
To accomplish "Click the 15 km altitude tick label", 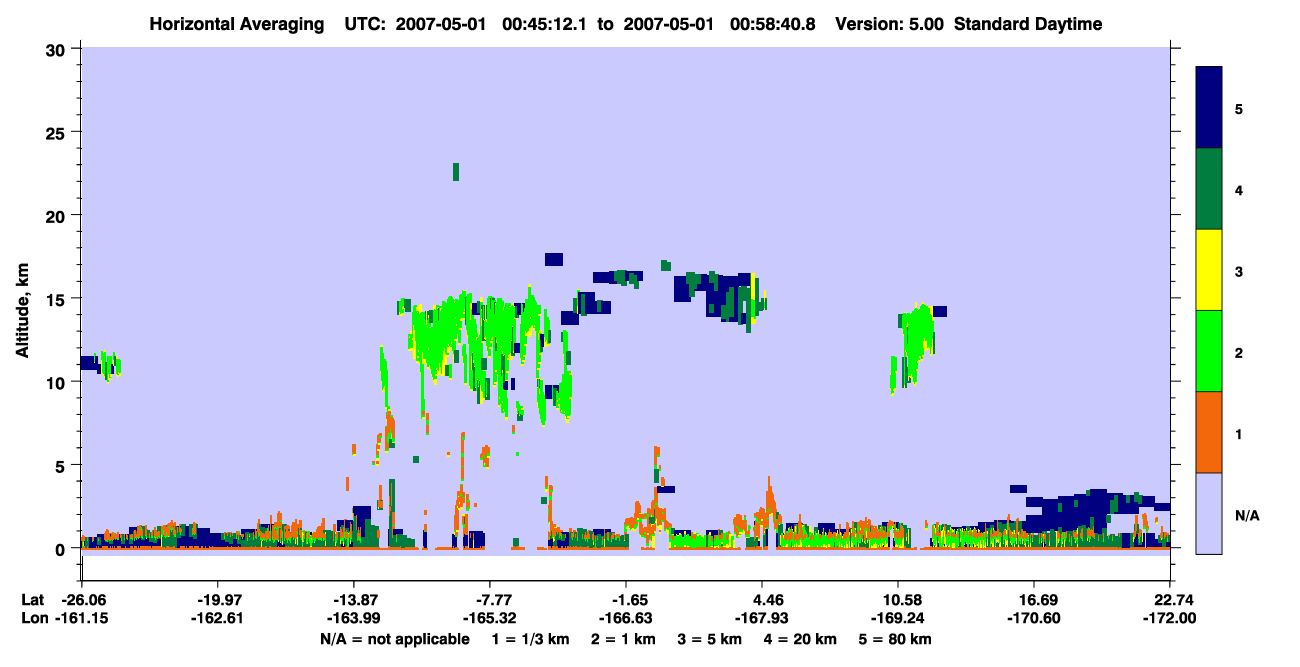I will [x=58, y=299].
